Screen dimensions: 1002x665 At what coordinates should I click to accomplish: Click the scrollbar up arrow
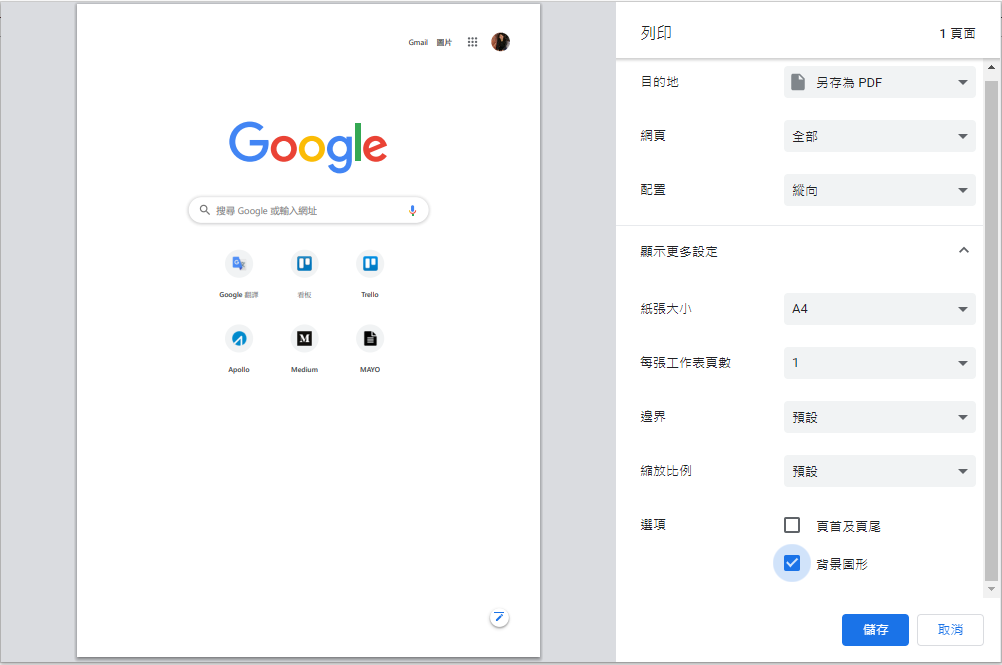[x=991, y=67]
